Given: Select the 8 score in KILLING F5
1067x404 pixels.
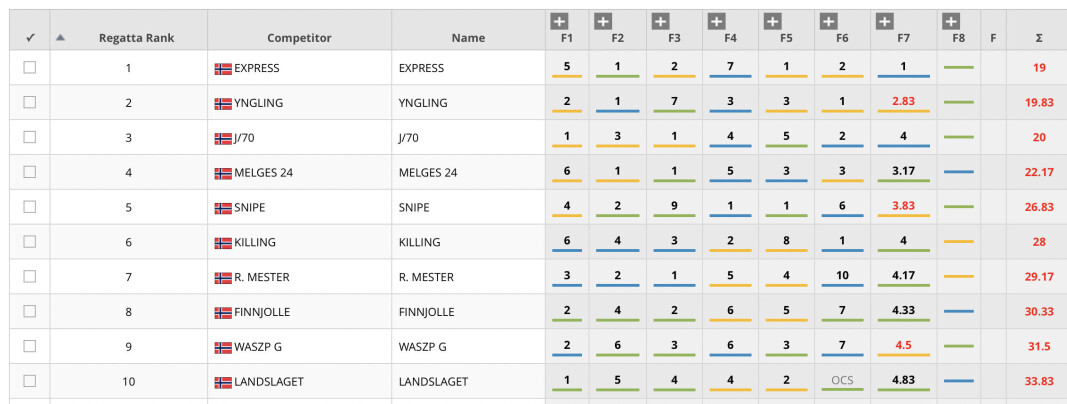Looking at the screenshot, I should tap(786, 240).
